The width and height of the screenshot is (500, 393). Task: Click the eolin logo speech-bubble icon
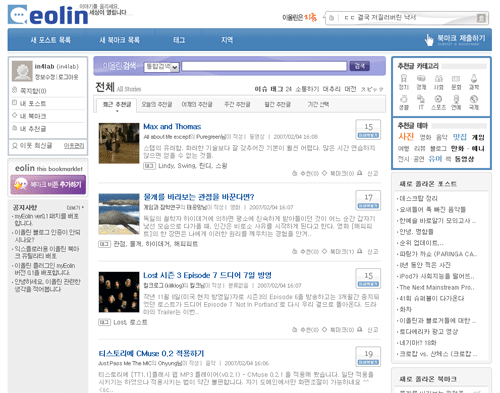18,14
